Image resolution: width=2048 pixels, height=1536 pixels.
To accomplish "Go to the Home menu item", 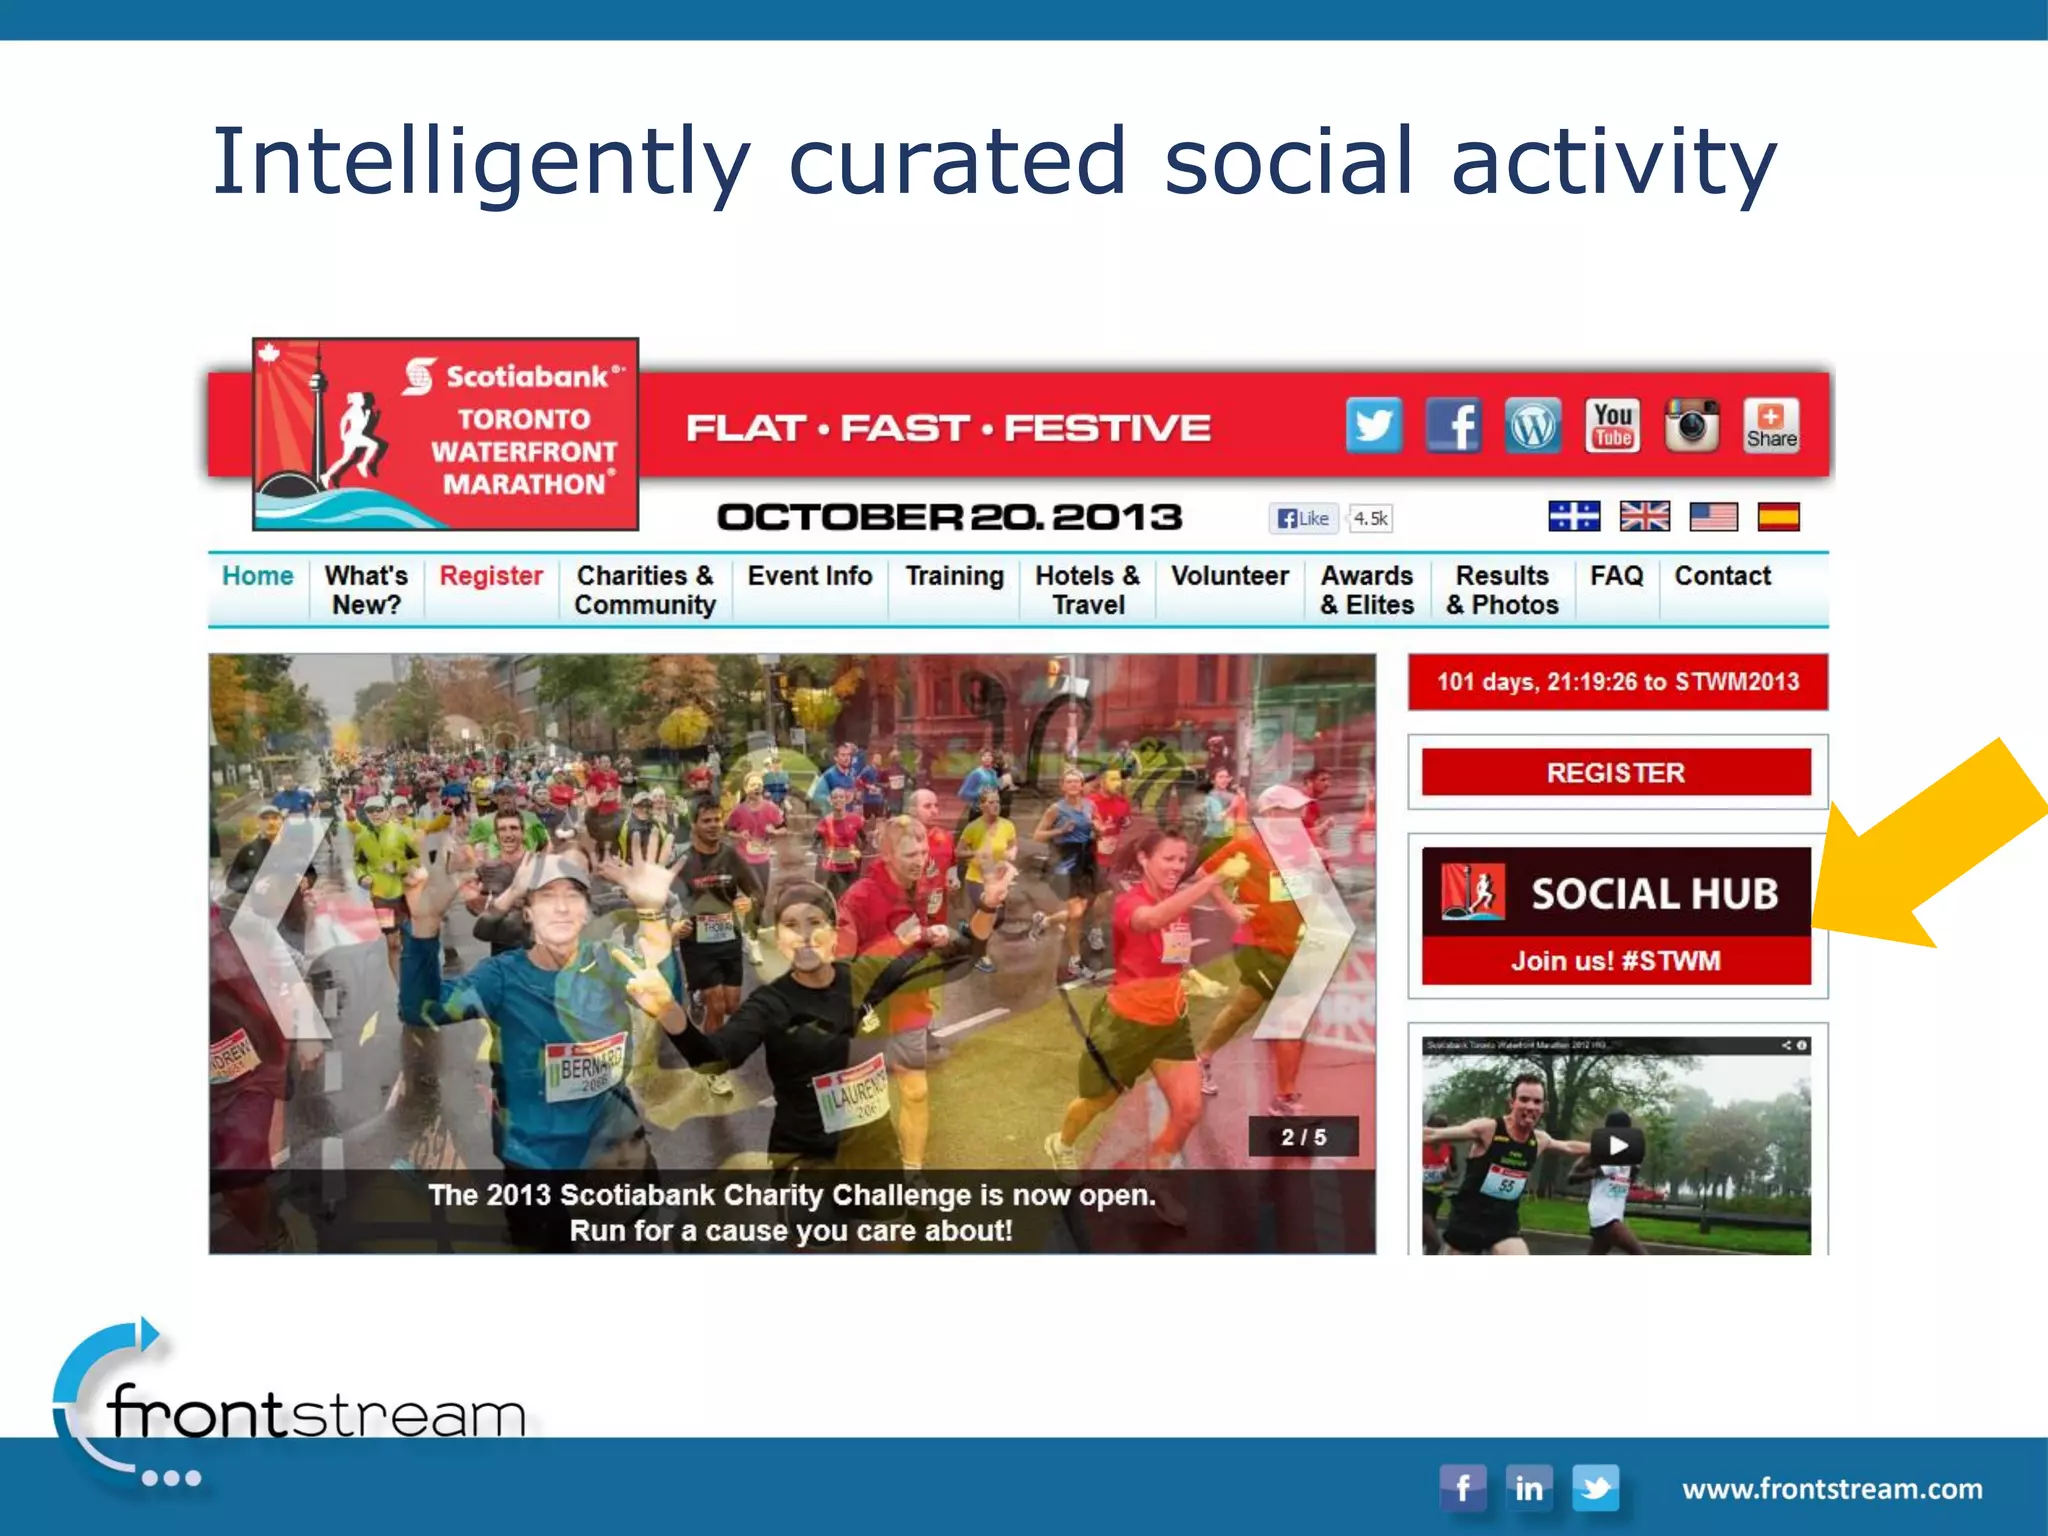I will tap(258, 576).
